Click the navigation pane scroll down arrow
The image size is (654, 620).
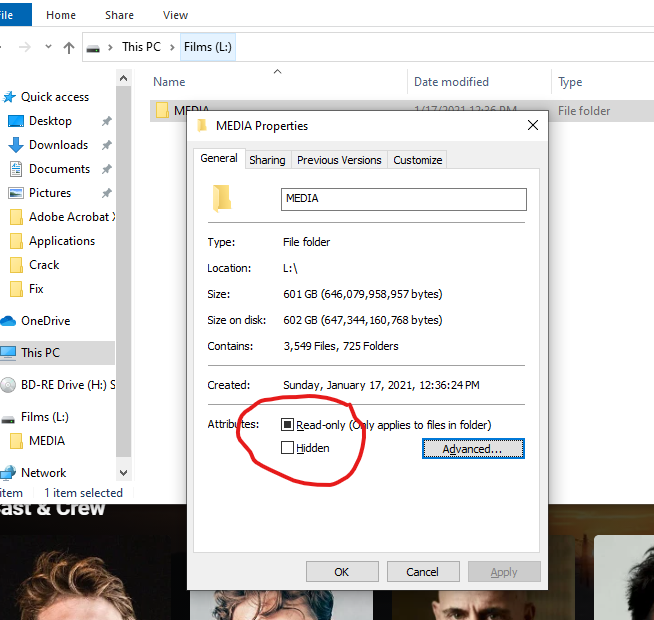pyautogui.click(x=123, y=473)
